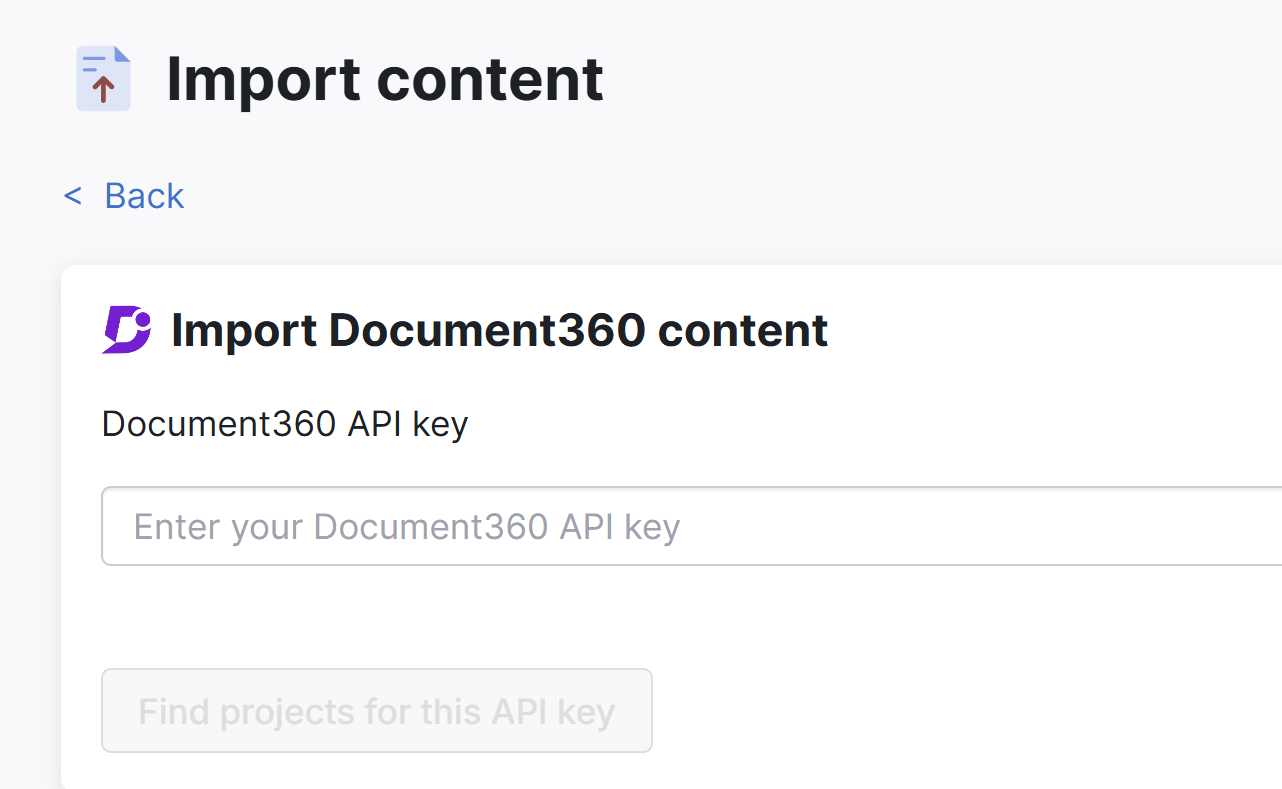Select the Import Document360 content heading
This screenshot has width=1282, height=789.
click(x=499, y=330)
